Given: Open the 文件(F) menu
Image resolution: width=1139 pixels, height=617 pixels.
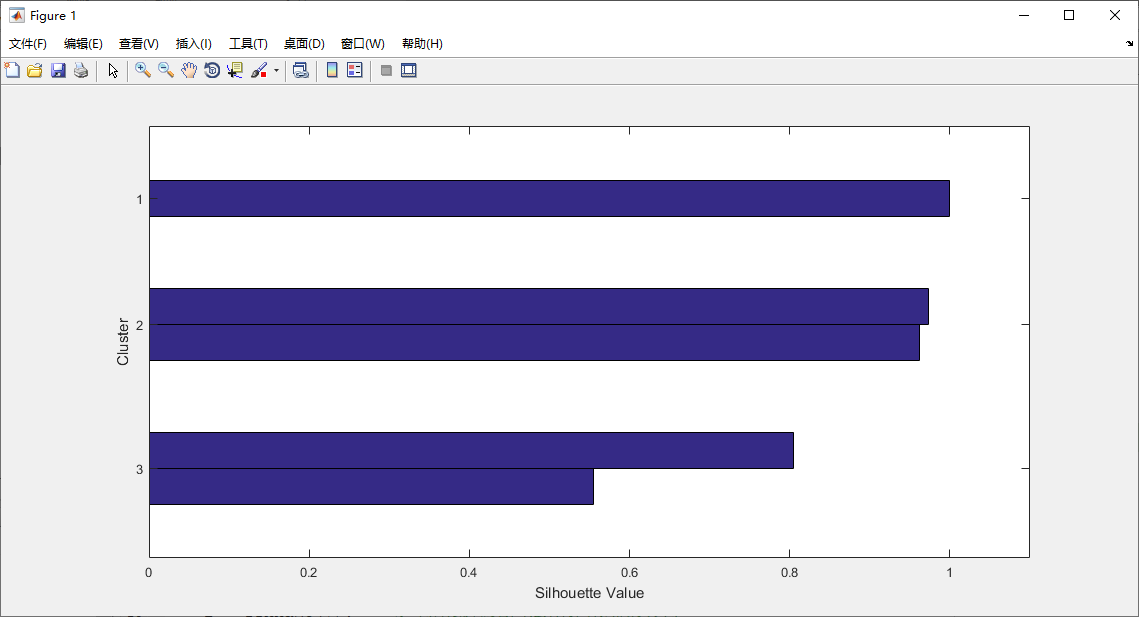Looking at the screenshot, I should 28,44.
